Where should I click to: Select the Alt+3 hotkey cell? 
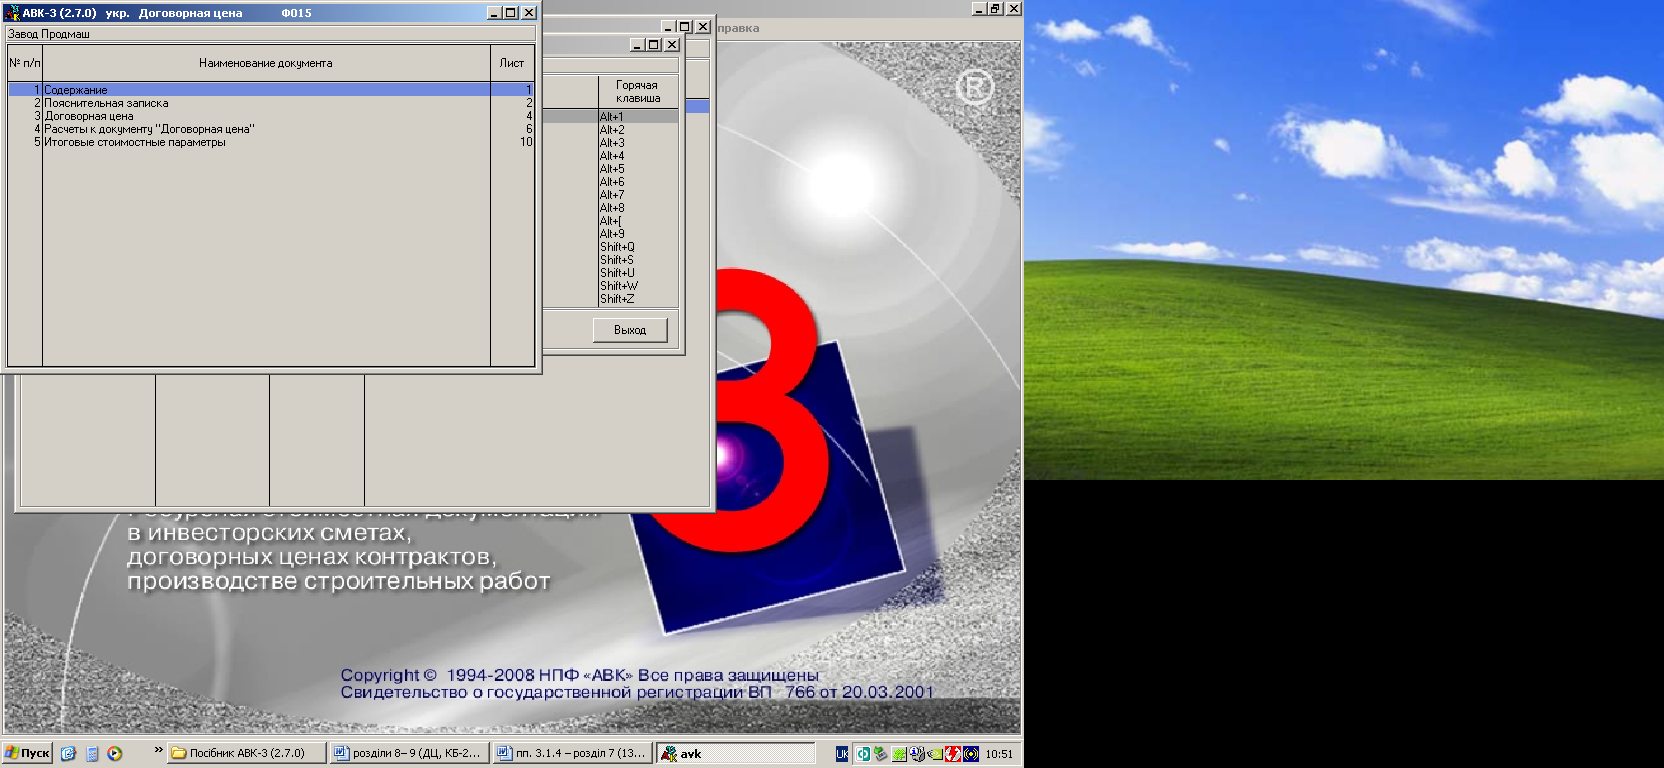pyautogui.click(x=638, y=143)
